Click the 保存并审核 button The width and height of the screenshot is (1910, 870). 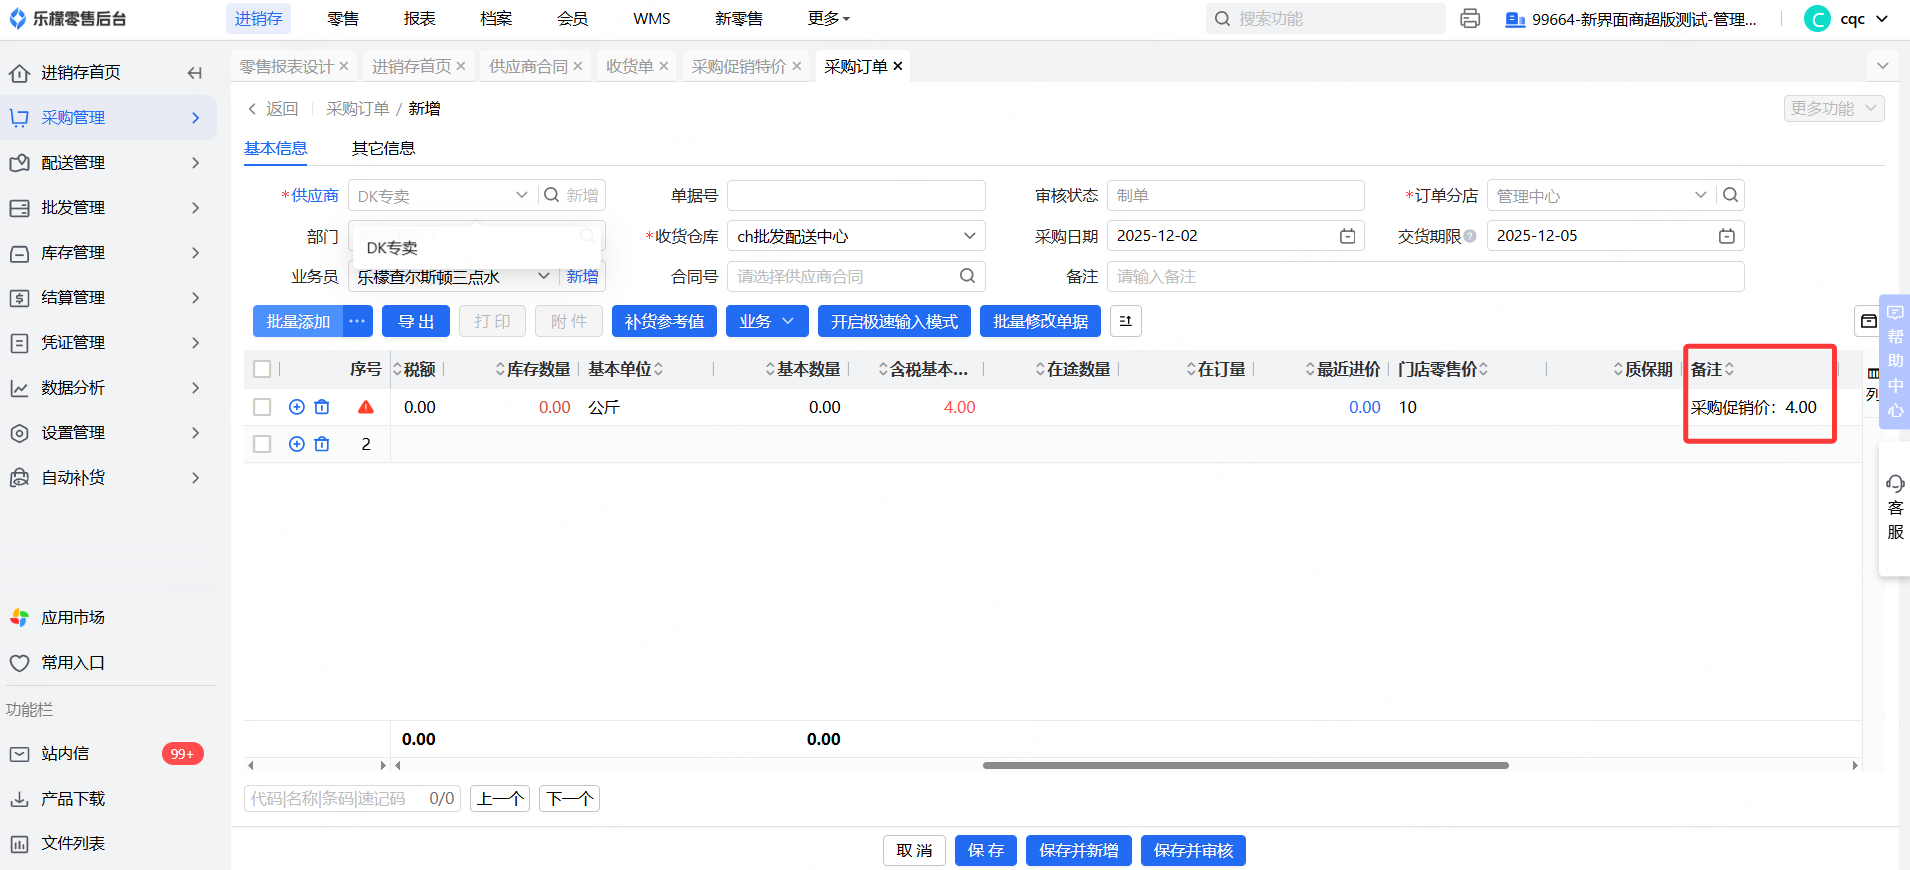point(1193,850)
